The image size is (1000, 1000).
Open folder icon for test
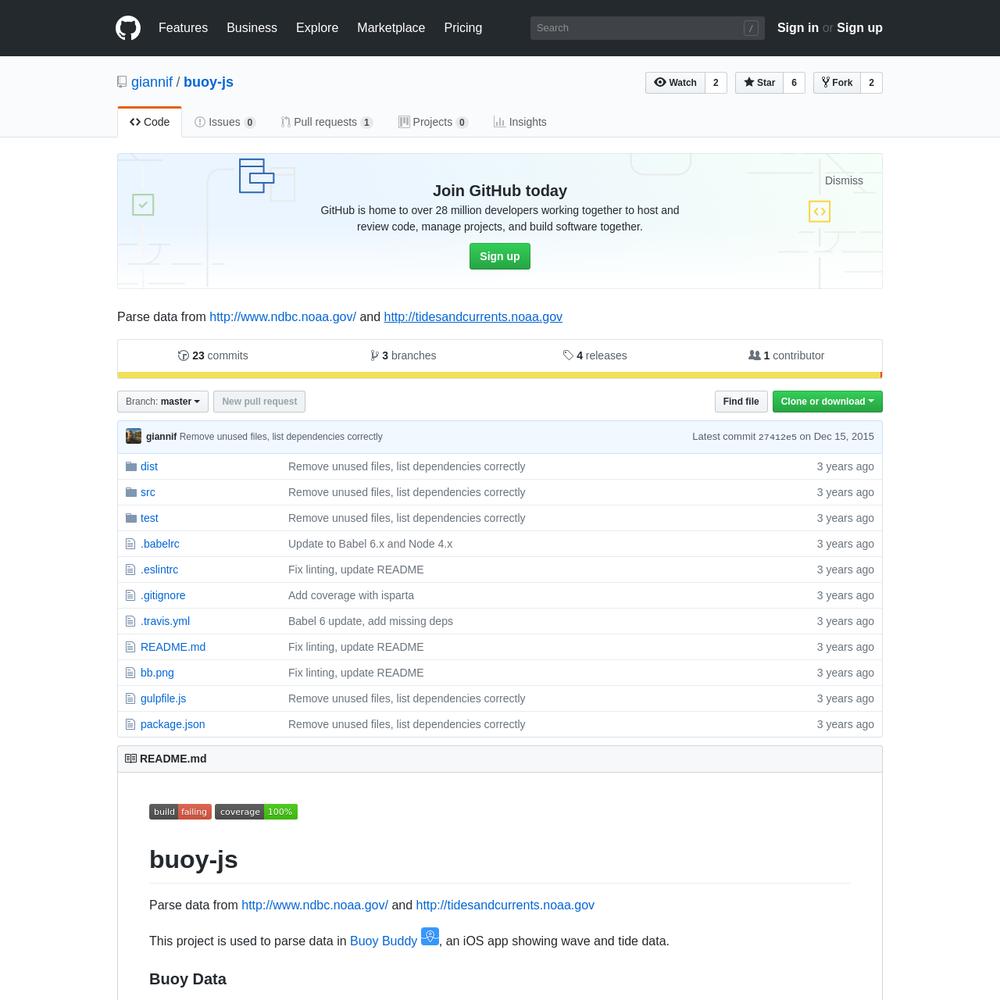click(131, 518)
